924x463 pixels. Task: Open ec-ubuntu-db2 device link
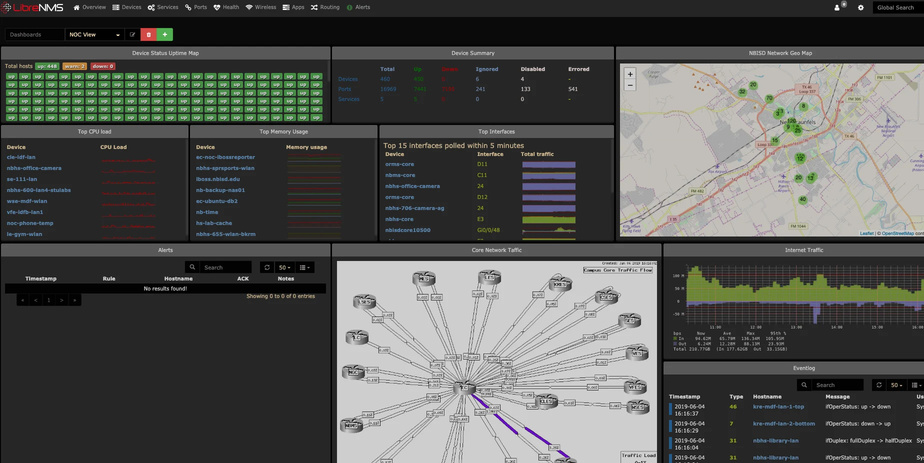[218, 201]
